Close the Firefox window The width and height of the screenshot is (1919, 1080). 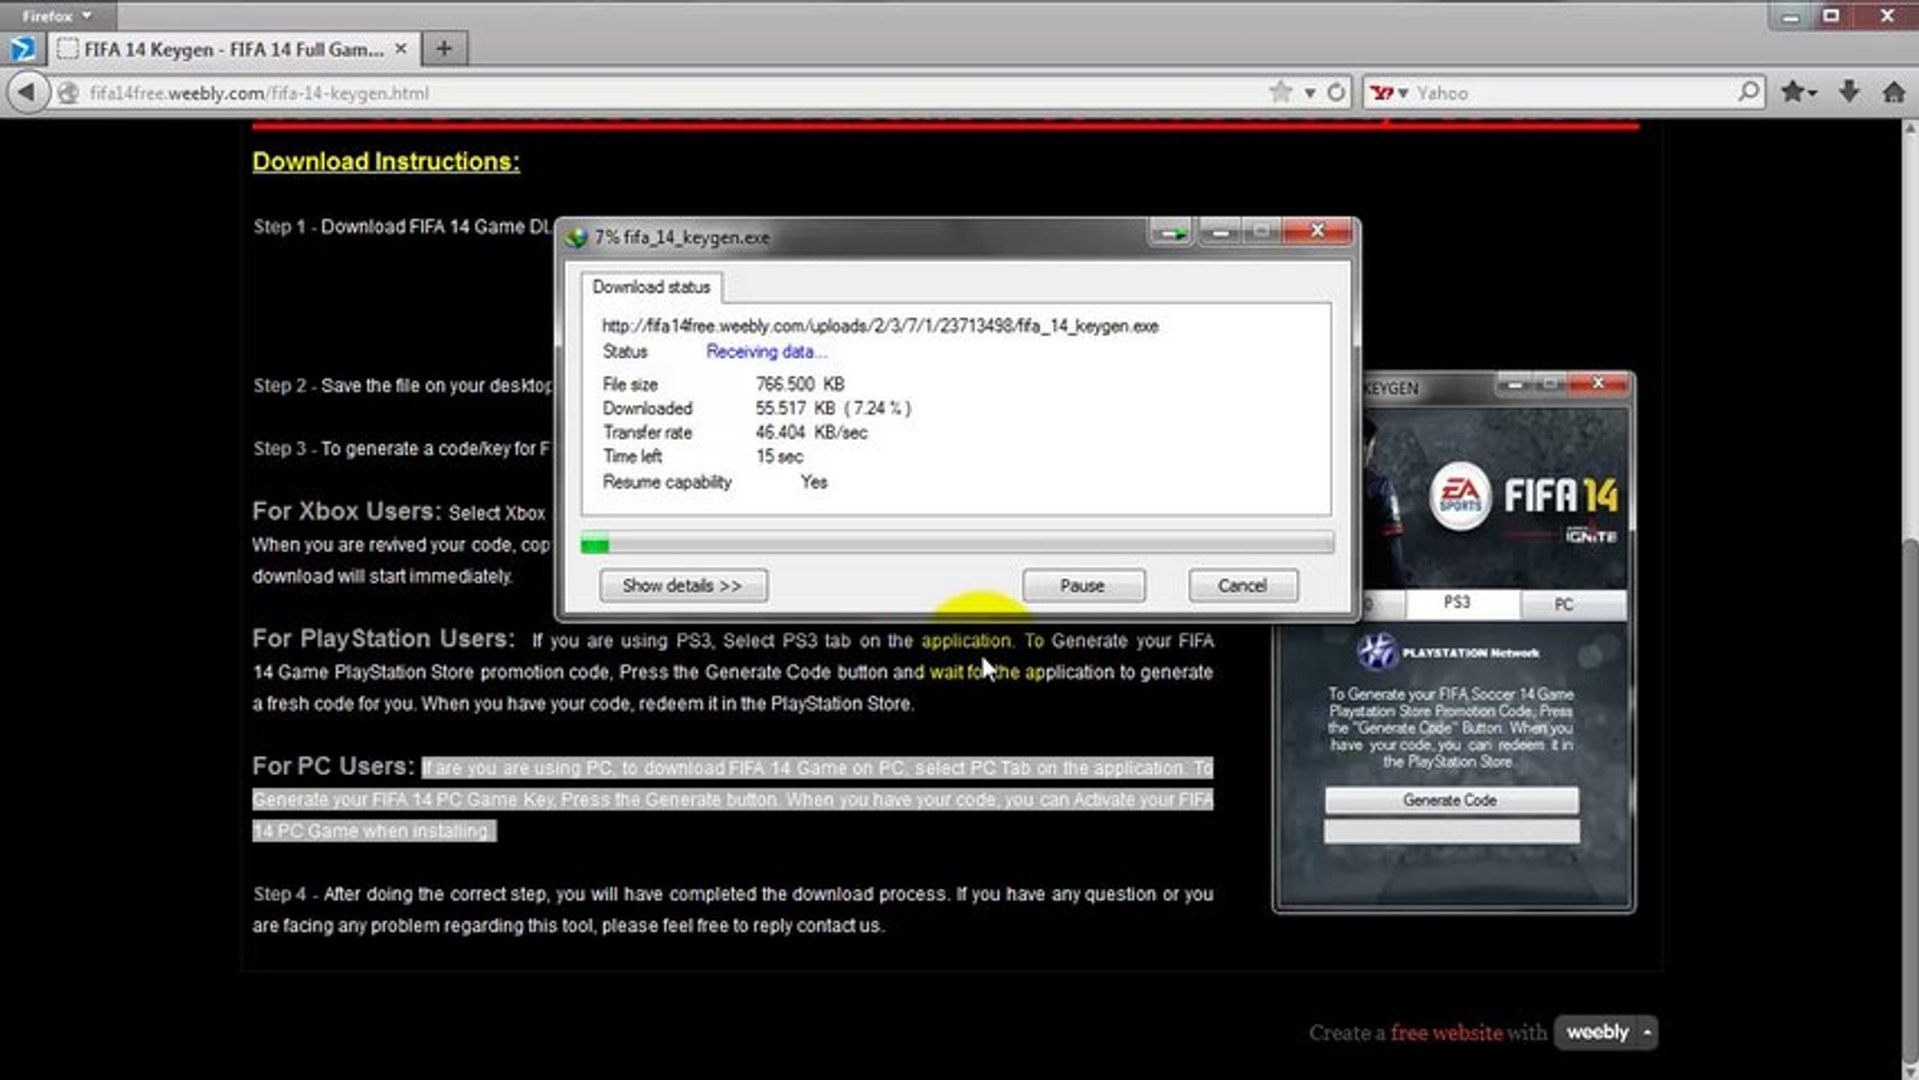pos(1886,16)
